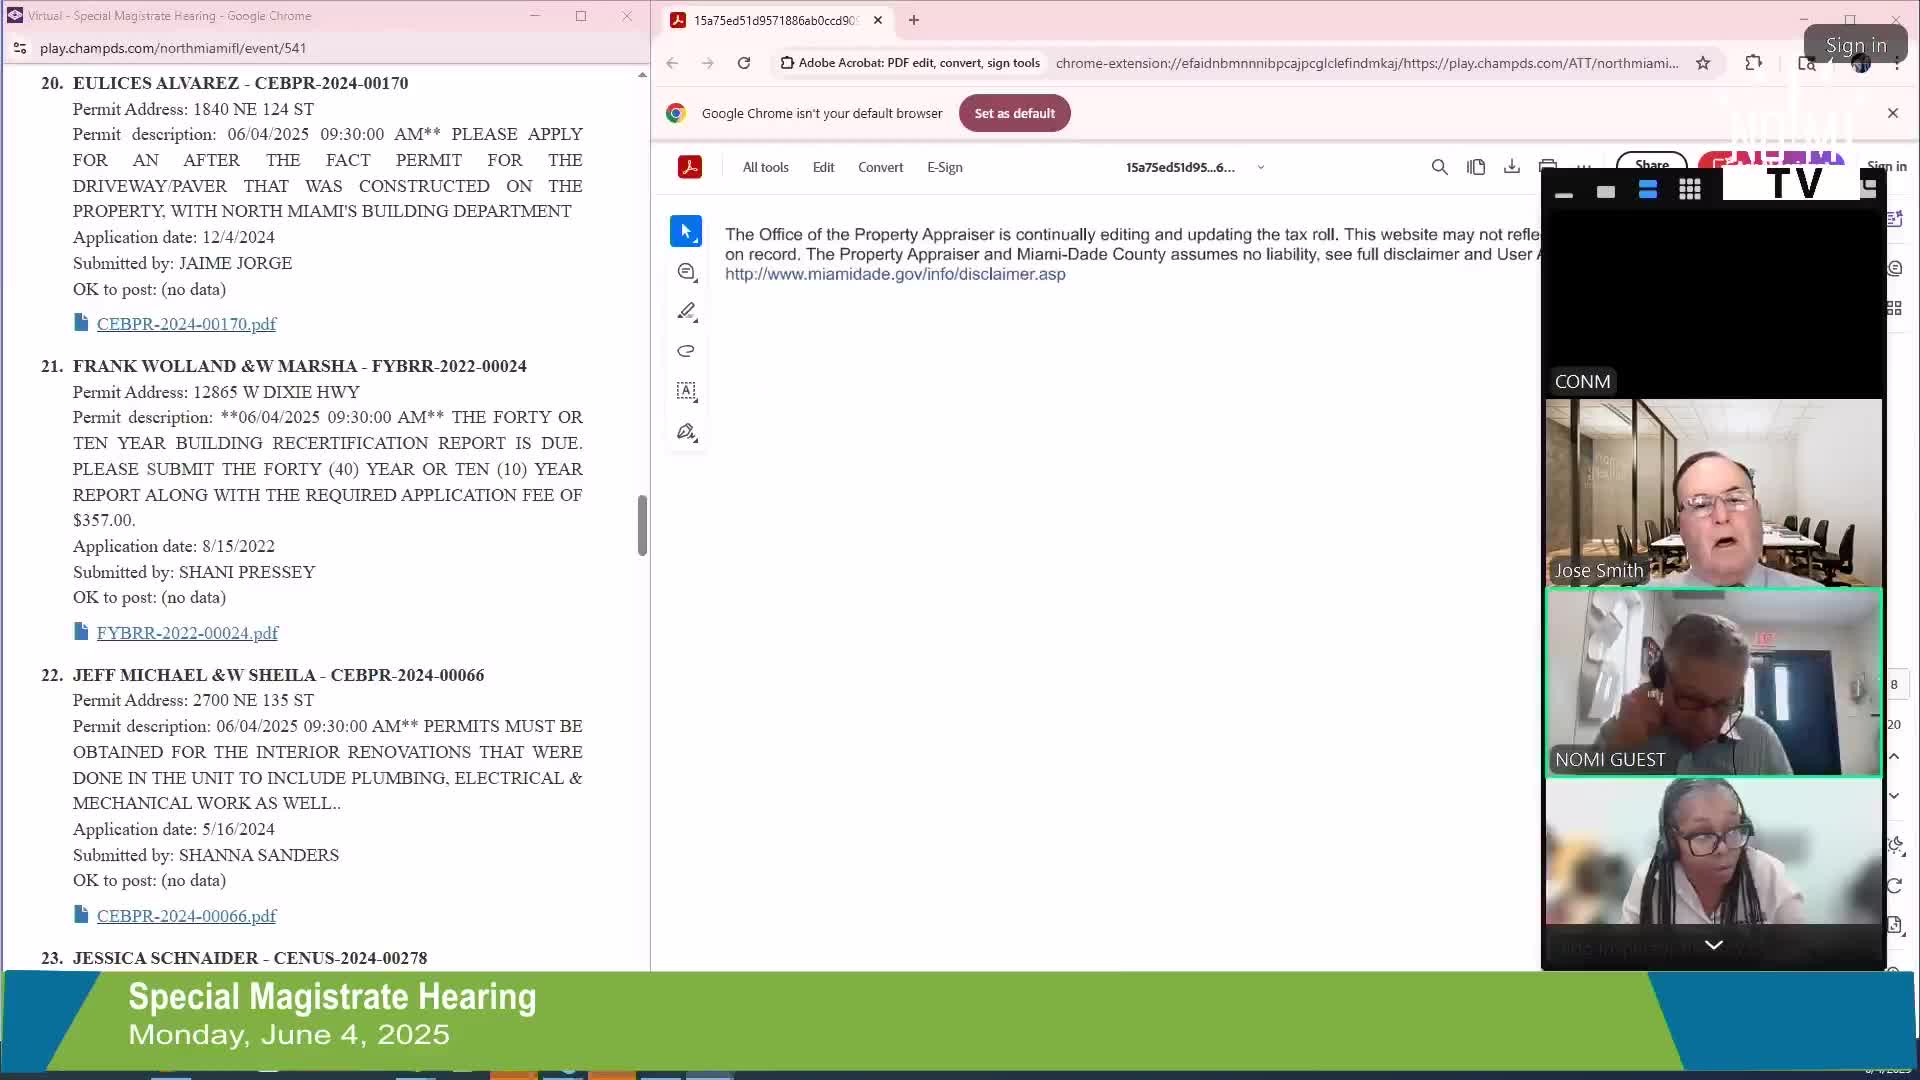
Task: Click the Set as default button
Action: [1014, 113]
